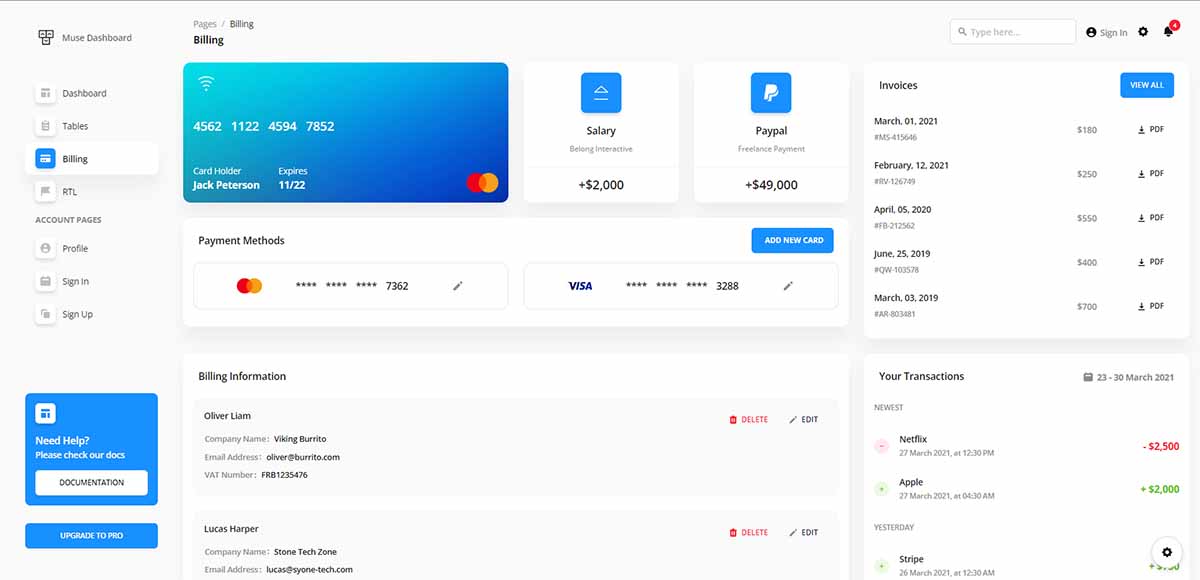Click the RTL sidebar icon

tap(45, 190)
